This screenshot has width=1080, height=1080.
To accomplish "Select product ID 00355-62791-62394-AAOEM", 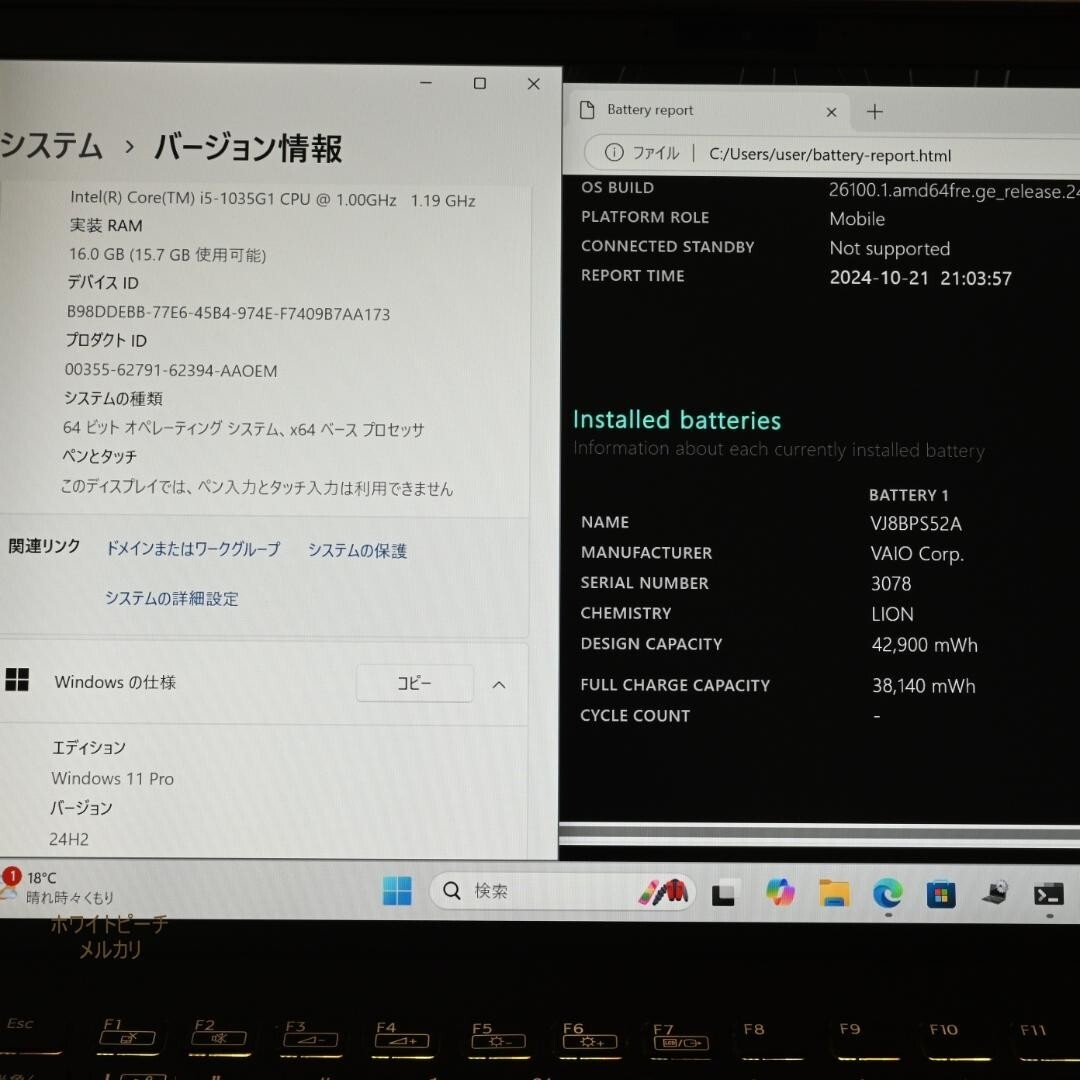I will 171,371.
